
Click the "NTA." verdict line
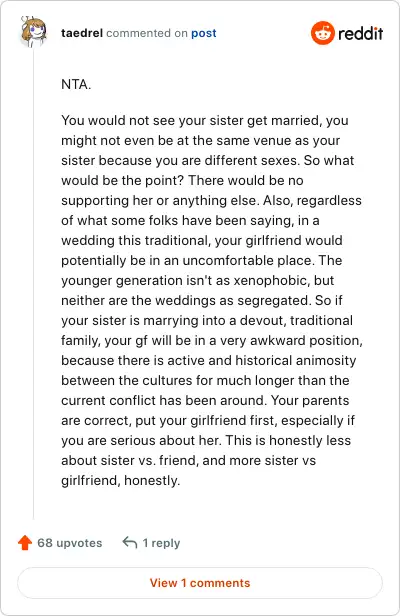76,84
